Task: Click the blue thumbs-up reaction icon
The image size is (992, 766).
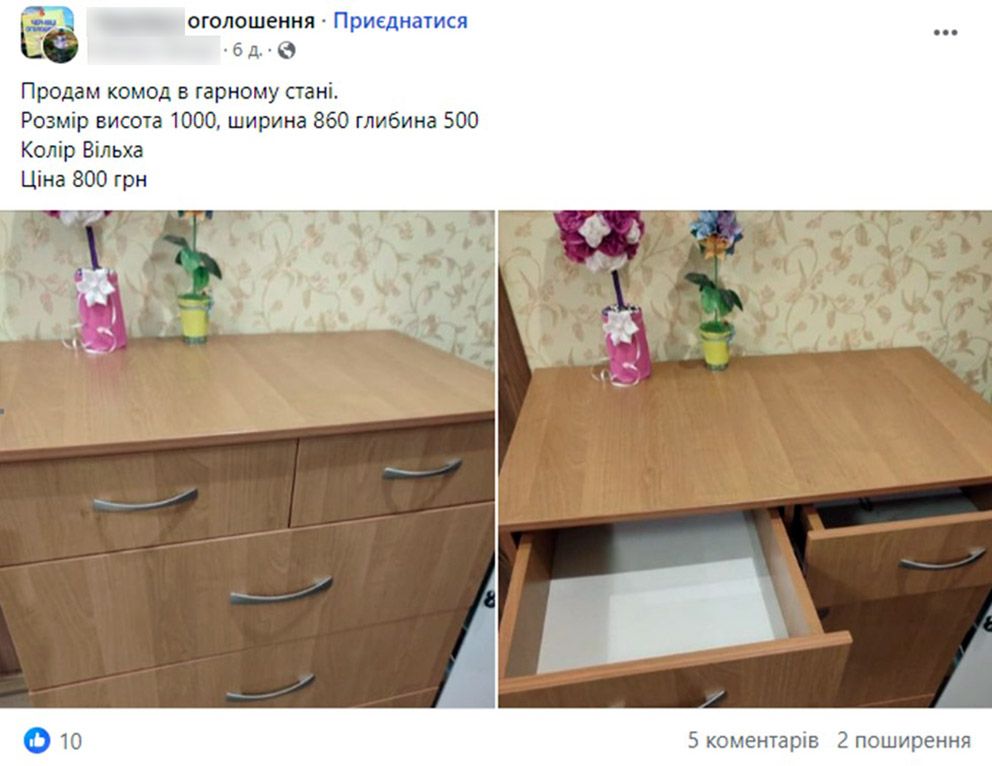Action: pos(37,740)
